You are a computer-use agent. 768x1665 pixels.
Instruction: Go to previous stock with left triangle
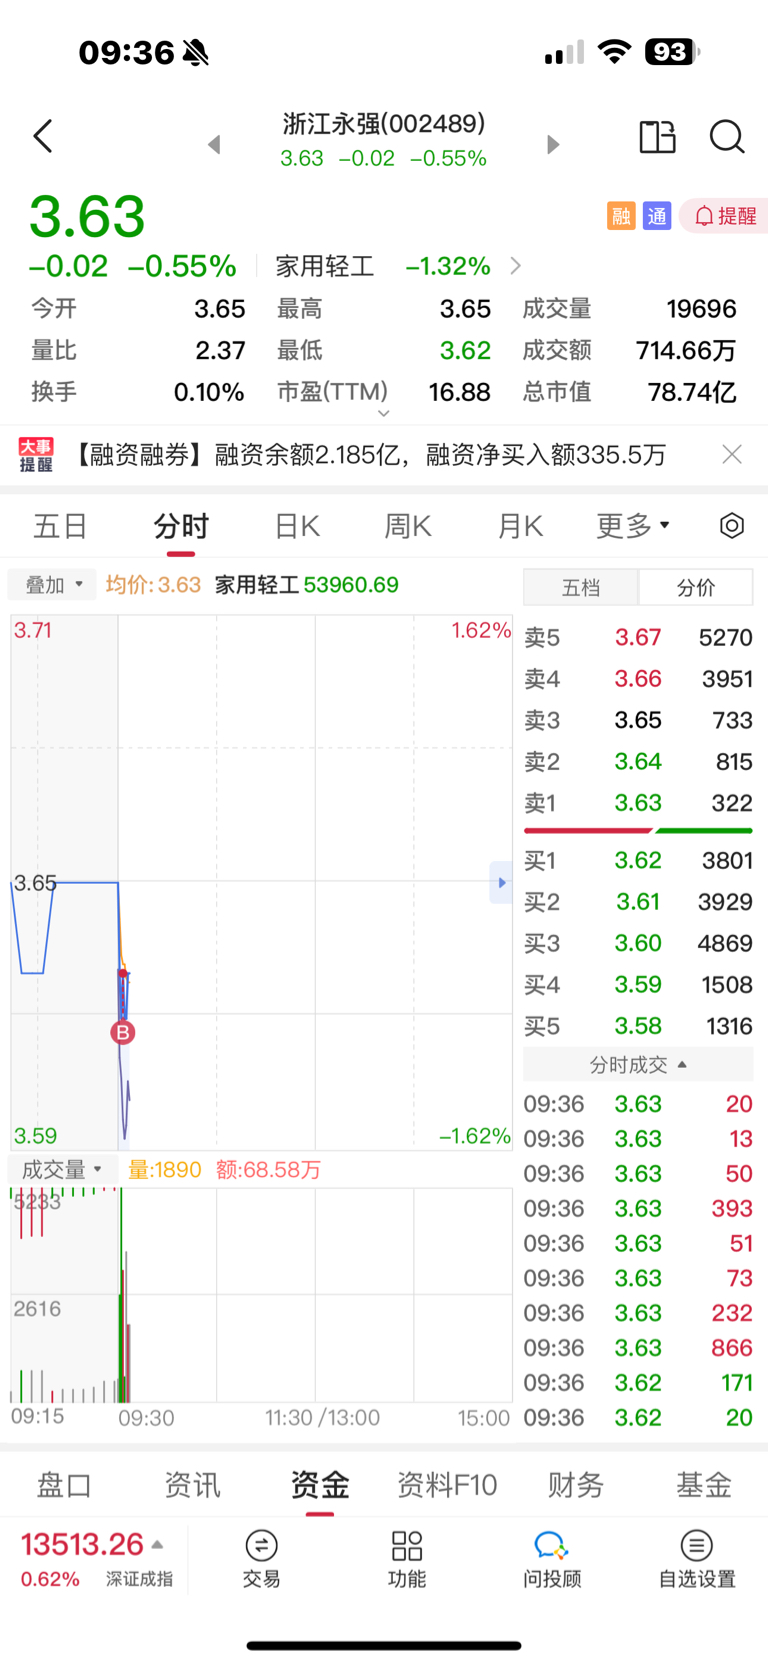(214, 145)
